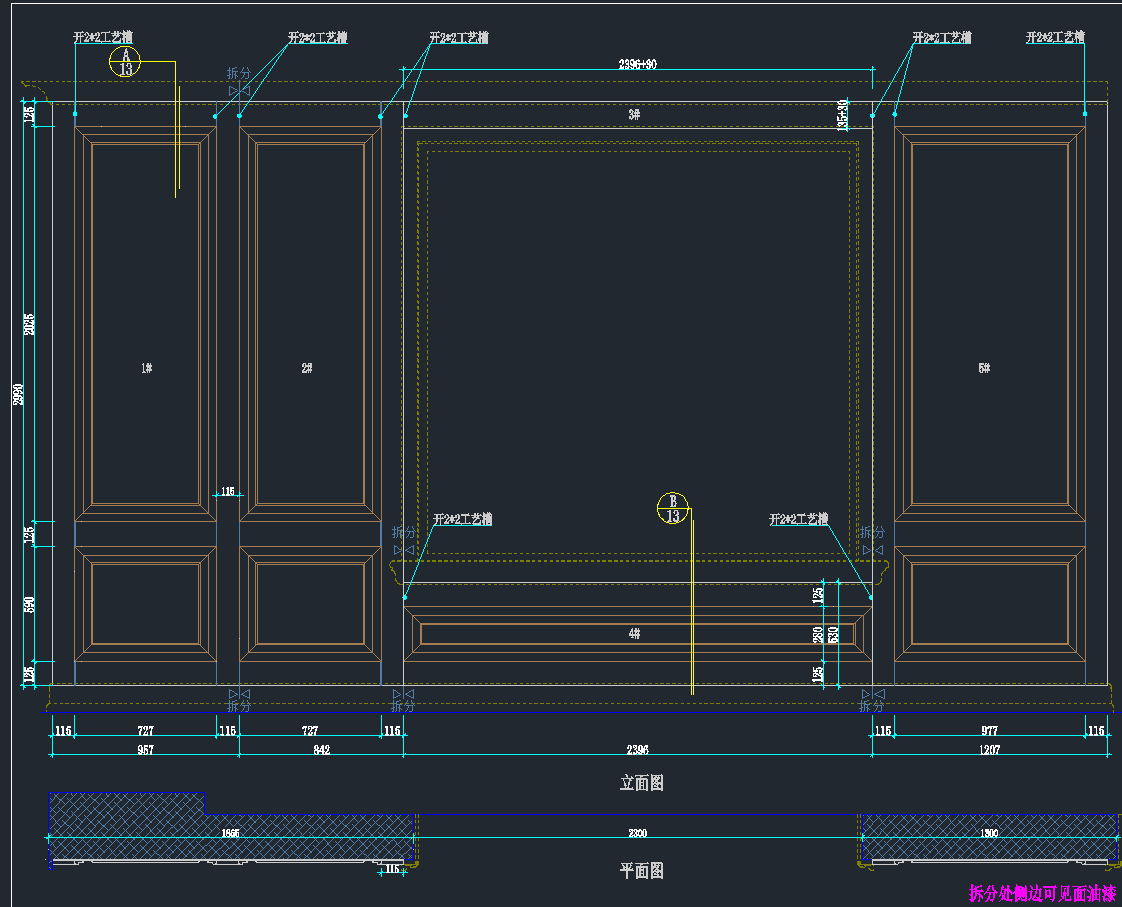This screenshot has width=1122, height=907.
Task: Select the 1207 horizontal dimension text
Action: [989, 749]
